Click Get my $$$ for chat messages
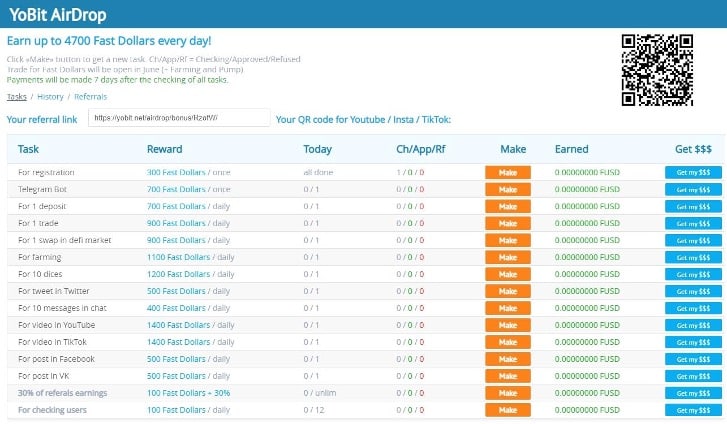The width and height of the screenshot is (727, 424). [x=693, y=308]
